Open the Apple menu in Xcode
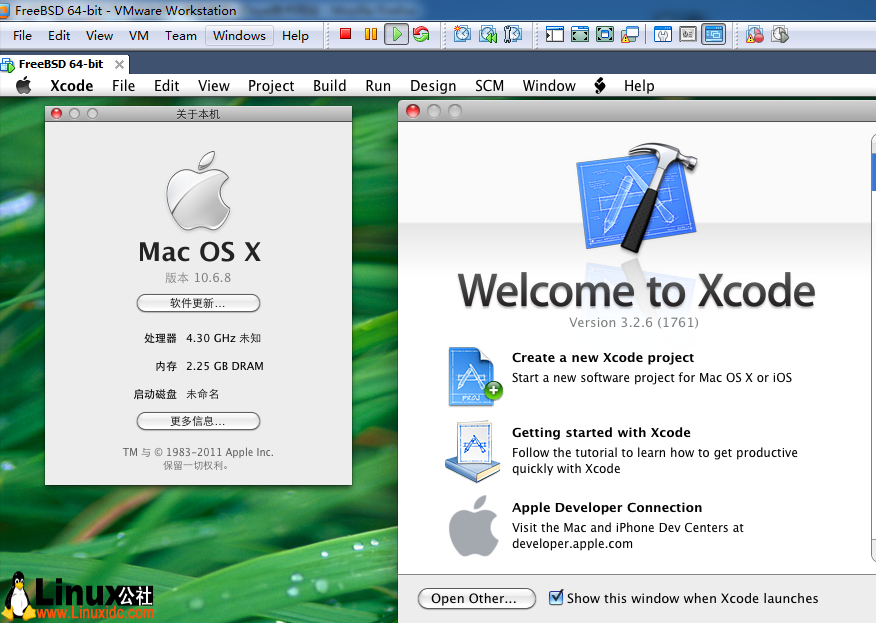Viewport: 876px width, 623px height. (24, 86)
